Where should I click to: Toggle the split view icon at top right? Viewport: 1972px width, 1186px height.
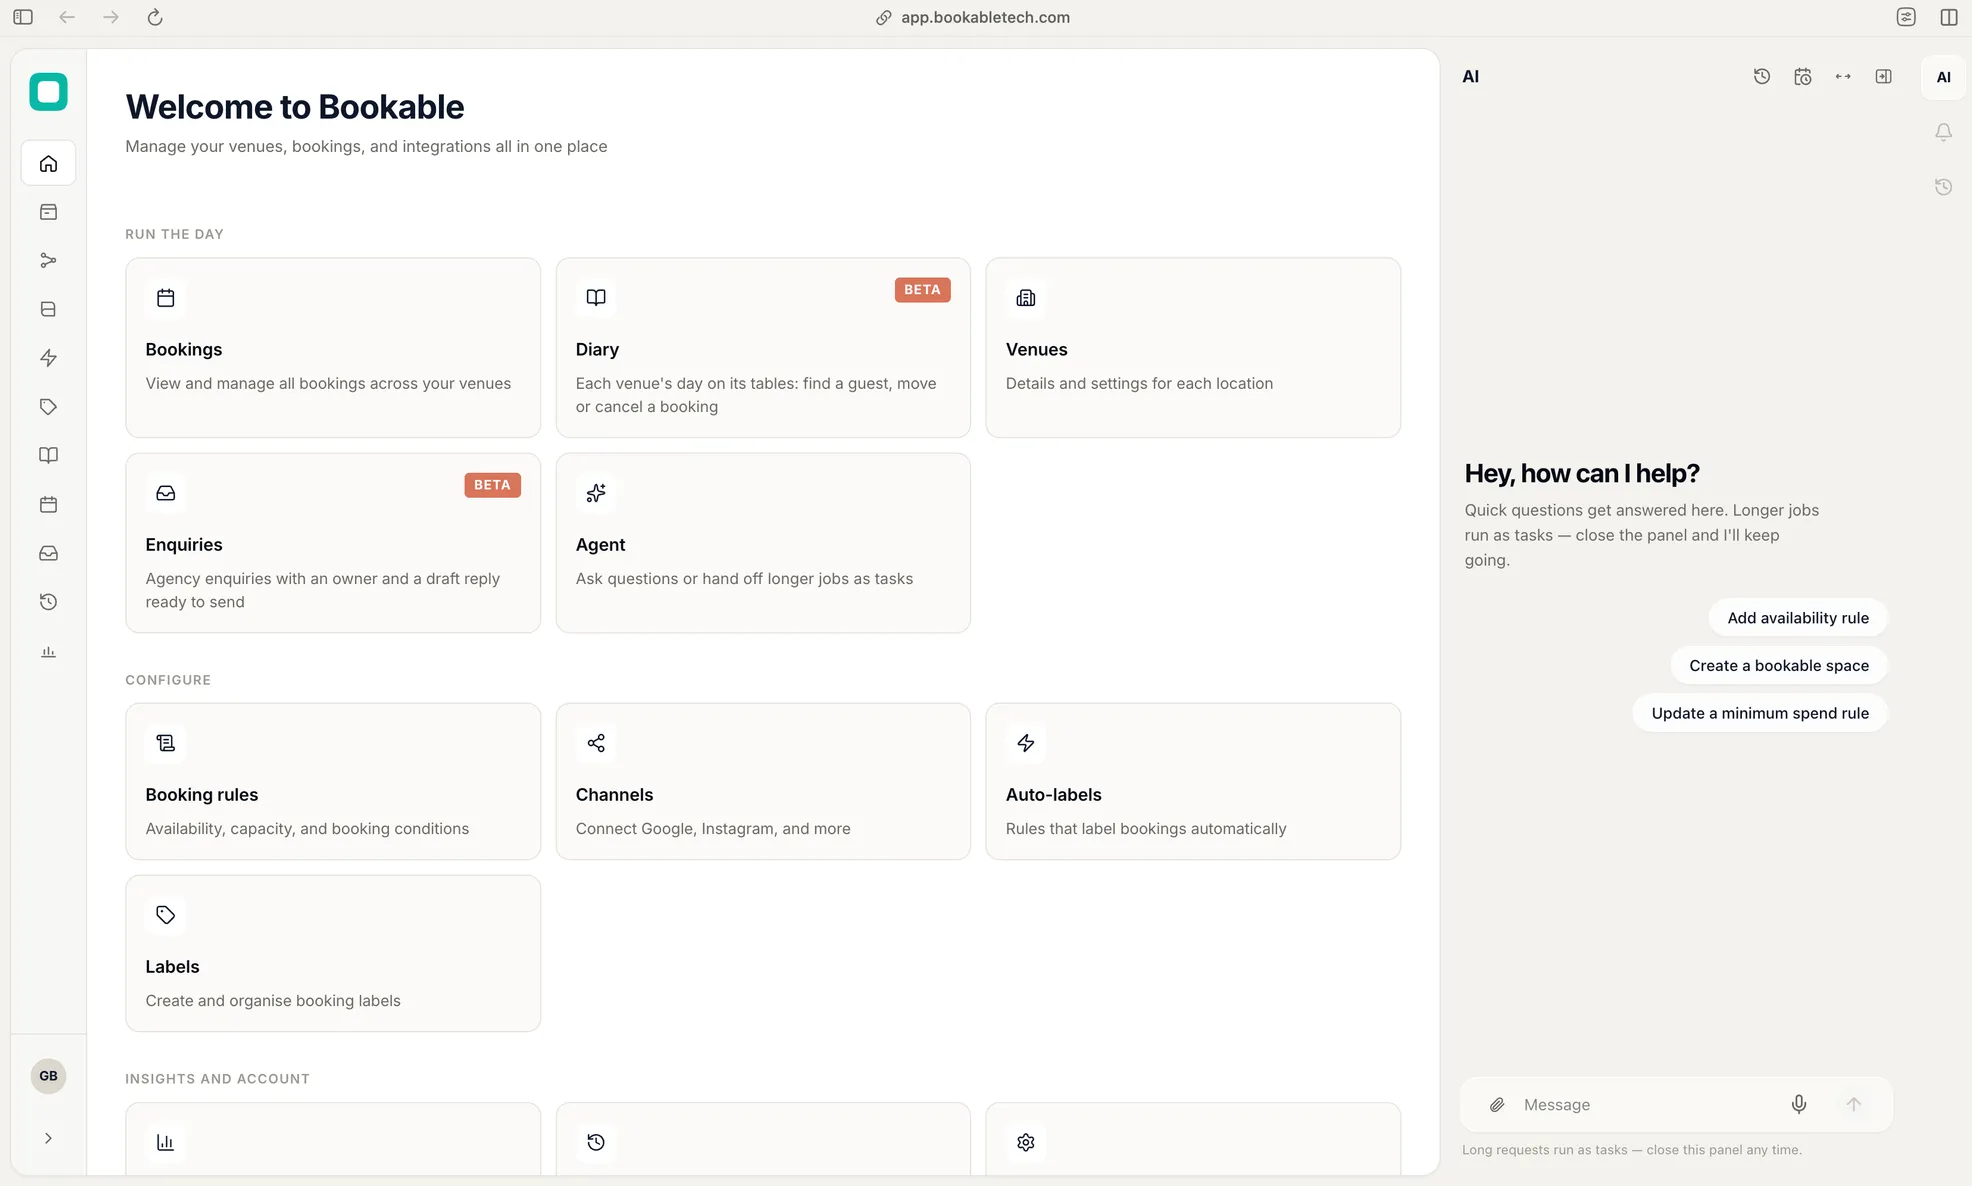pyautogui.click(x=1949, y=17)
